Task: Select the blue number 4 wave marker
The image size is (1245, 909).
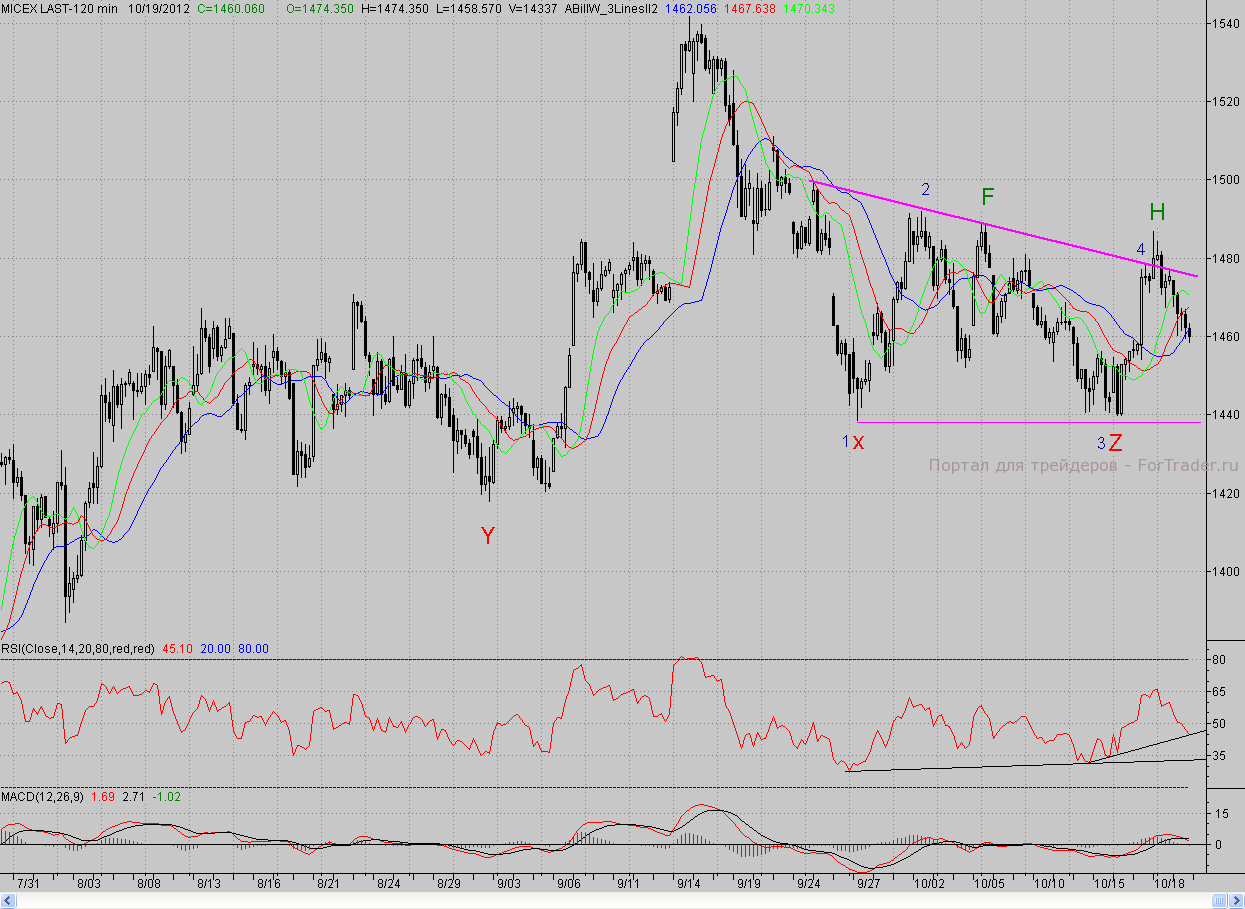Action: [x=1140, y=248]
